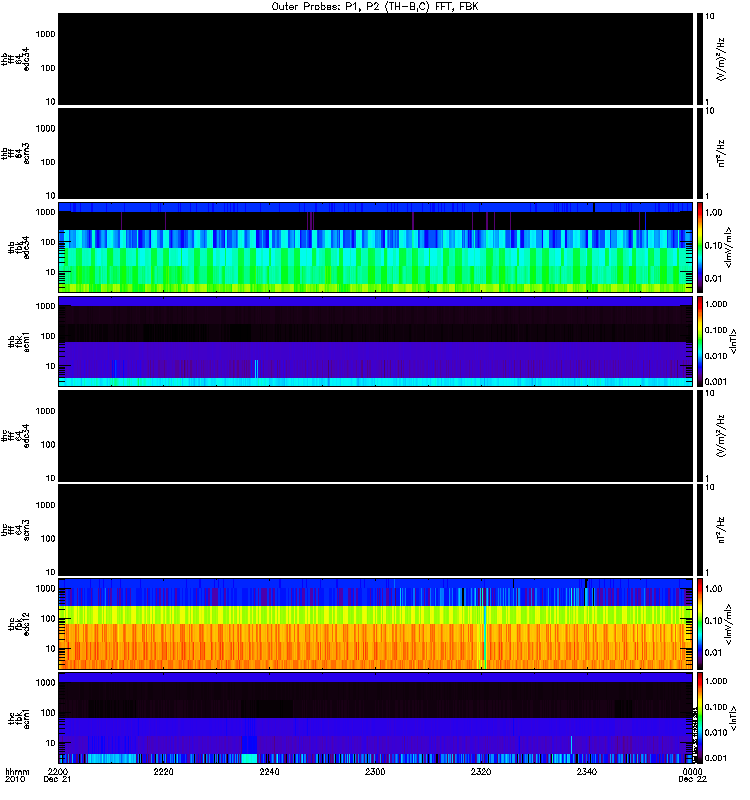Image resolution: width=750 pixels, height=800 pixels.
Task: Click the 'thc fbk scm1' y-axis label
Action: pyautogui.click(x=19, y=718)
